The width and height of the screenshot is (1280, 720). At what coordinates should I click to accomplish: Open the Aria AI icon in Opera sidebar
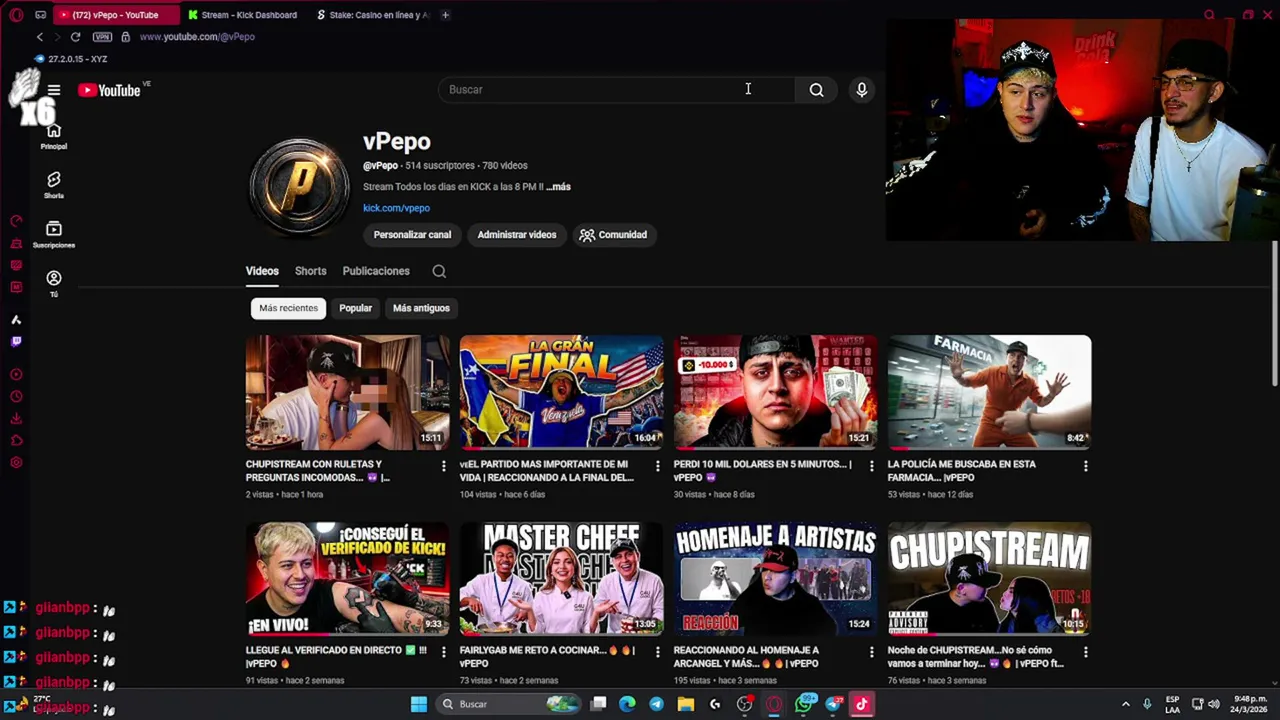tap(16, 320)
